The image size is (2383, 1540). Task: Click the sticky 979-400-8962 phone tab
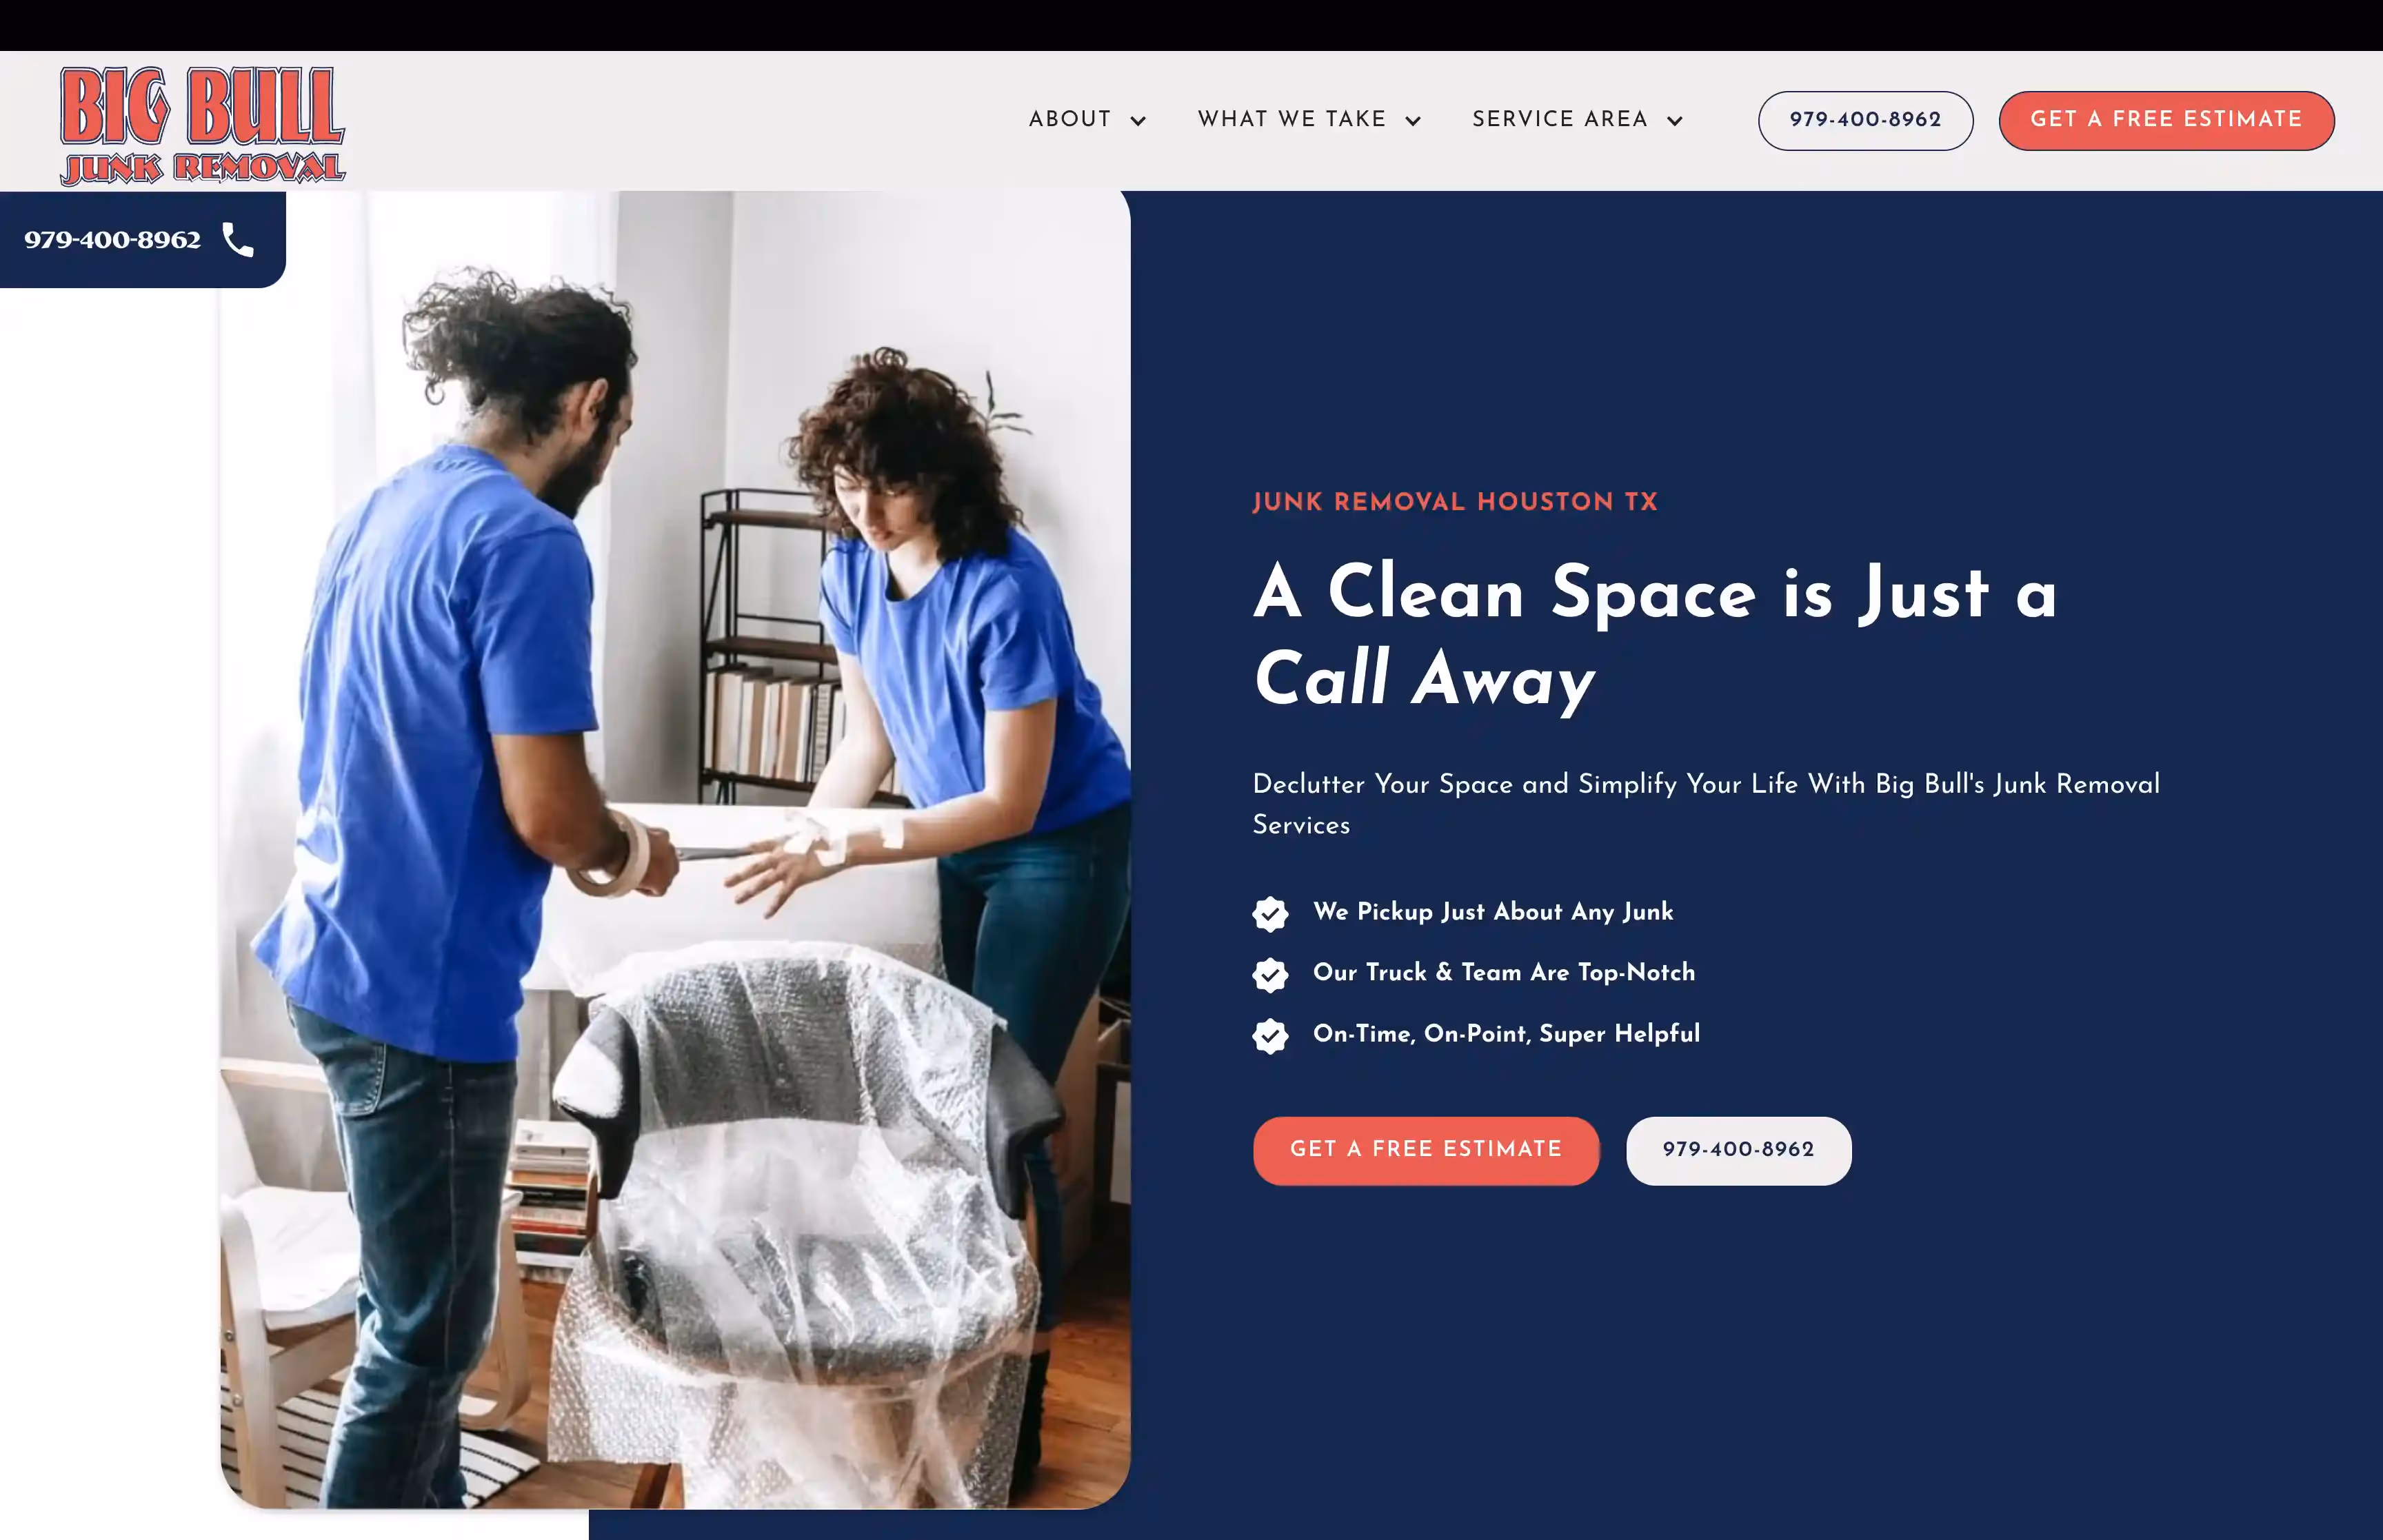click(x=142, y=239)
